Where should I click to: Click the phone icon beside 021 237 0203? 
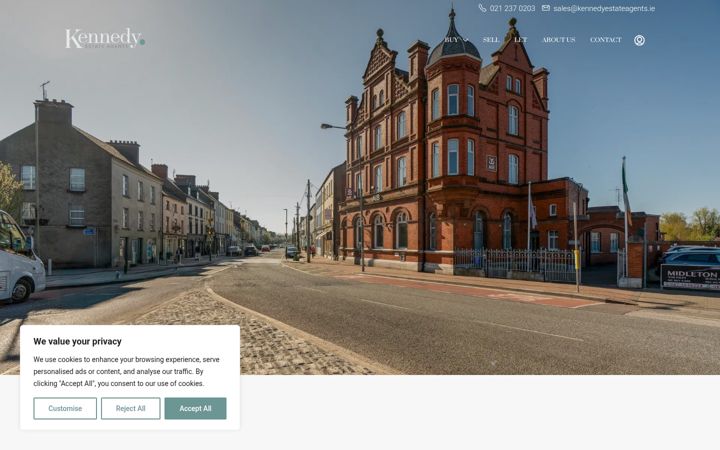482,8
